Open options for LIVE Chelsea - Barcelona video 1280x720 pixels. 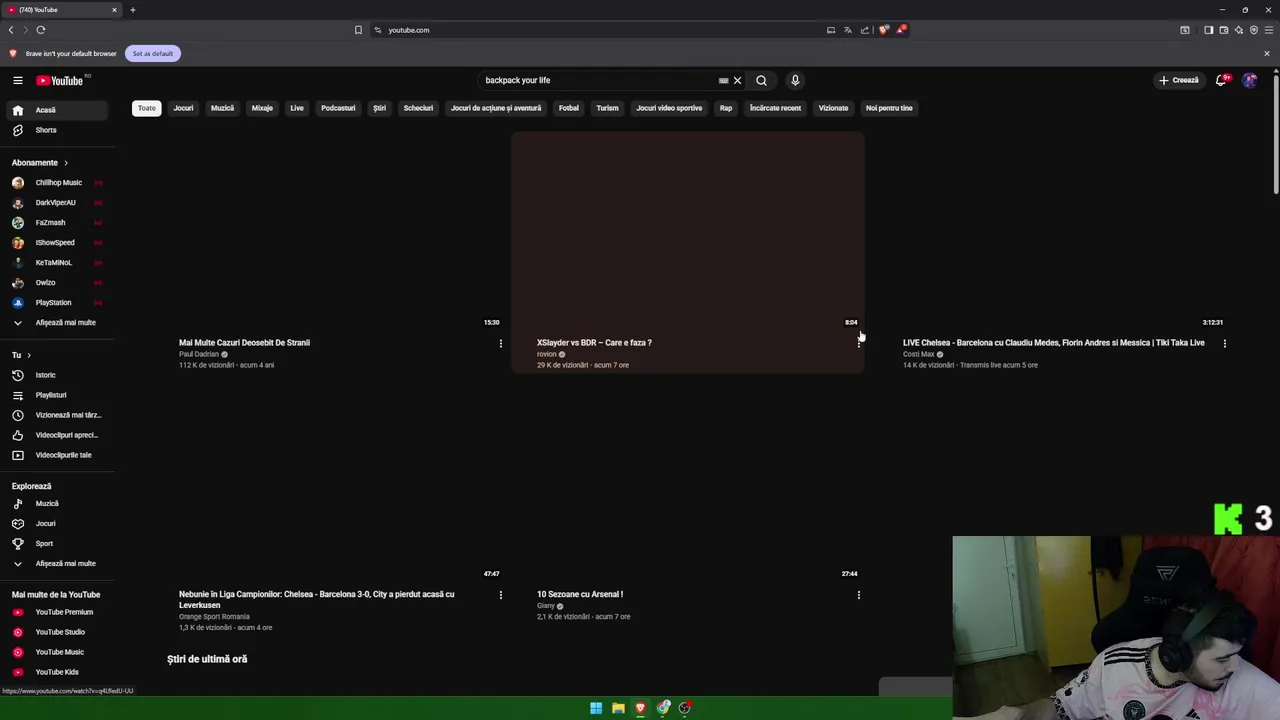[1224, 343]
